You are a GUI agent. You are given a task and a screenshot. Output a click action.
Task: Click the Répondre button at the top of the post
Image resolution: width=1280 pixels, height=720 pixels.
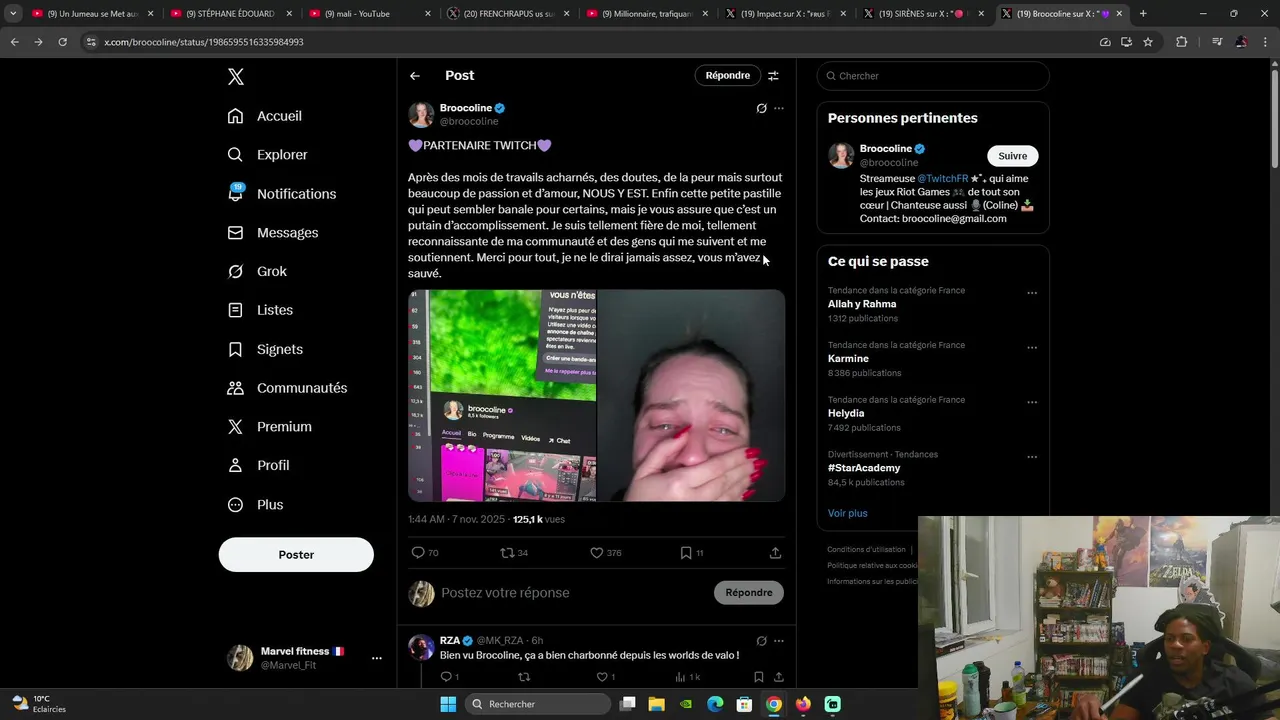tap(727, 76)
